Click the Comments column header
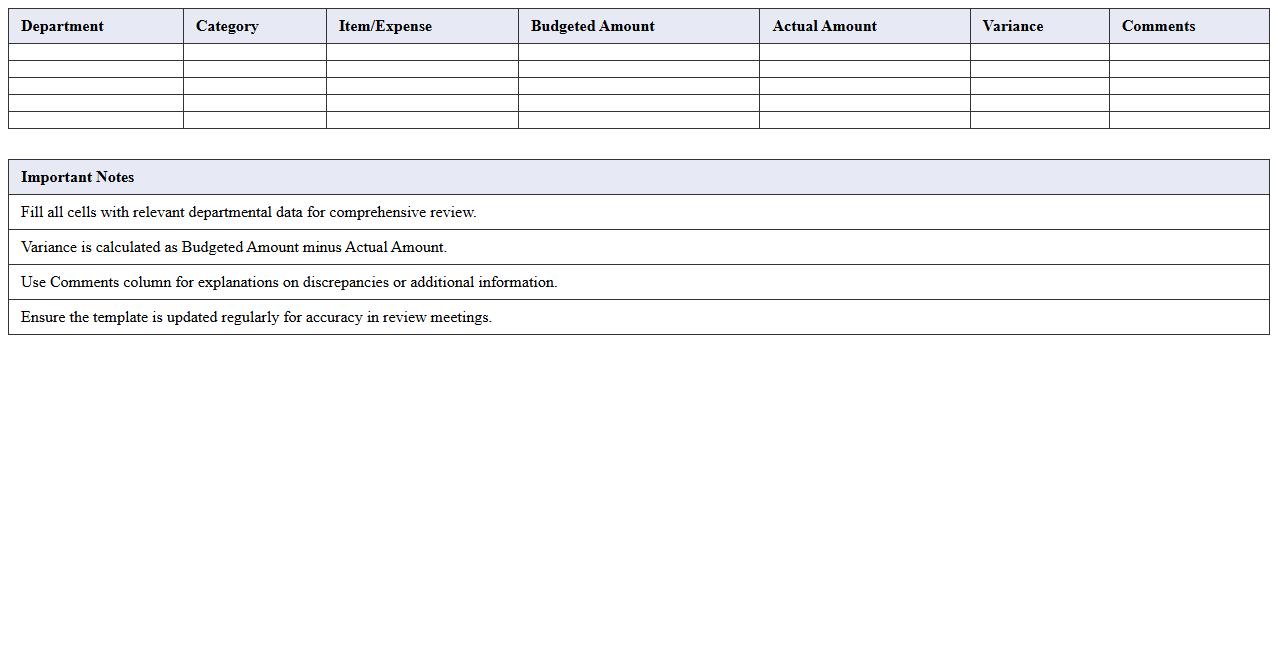 pos(1158,26)
